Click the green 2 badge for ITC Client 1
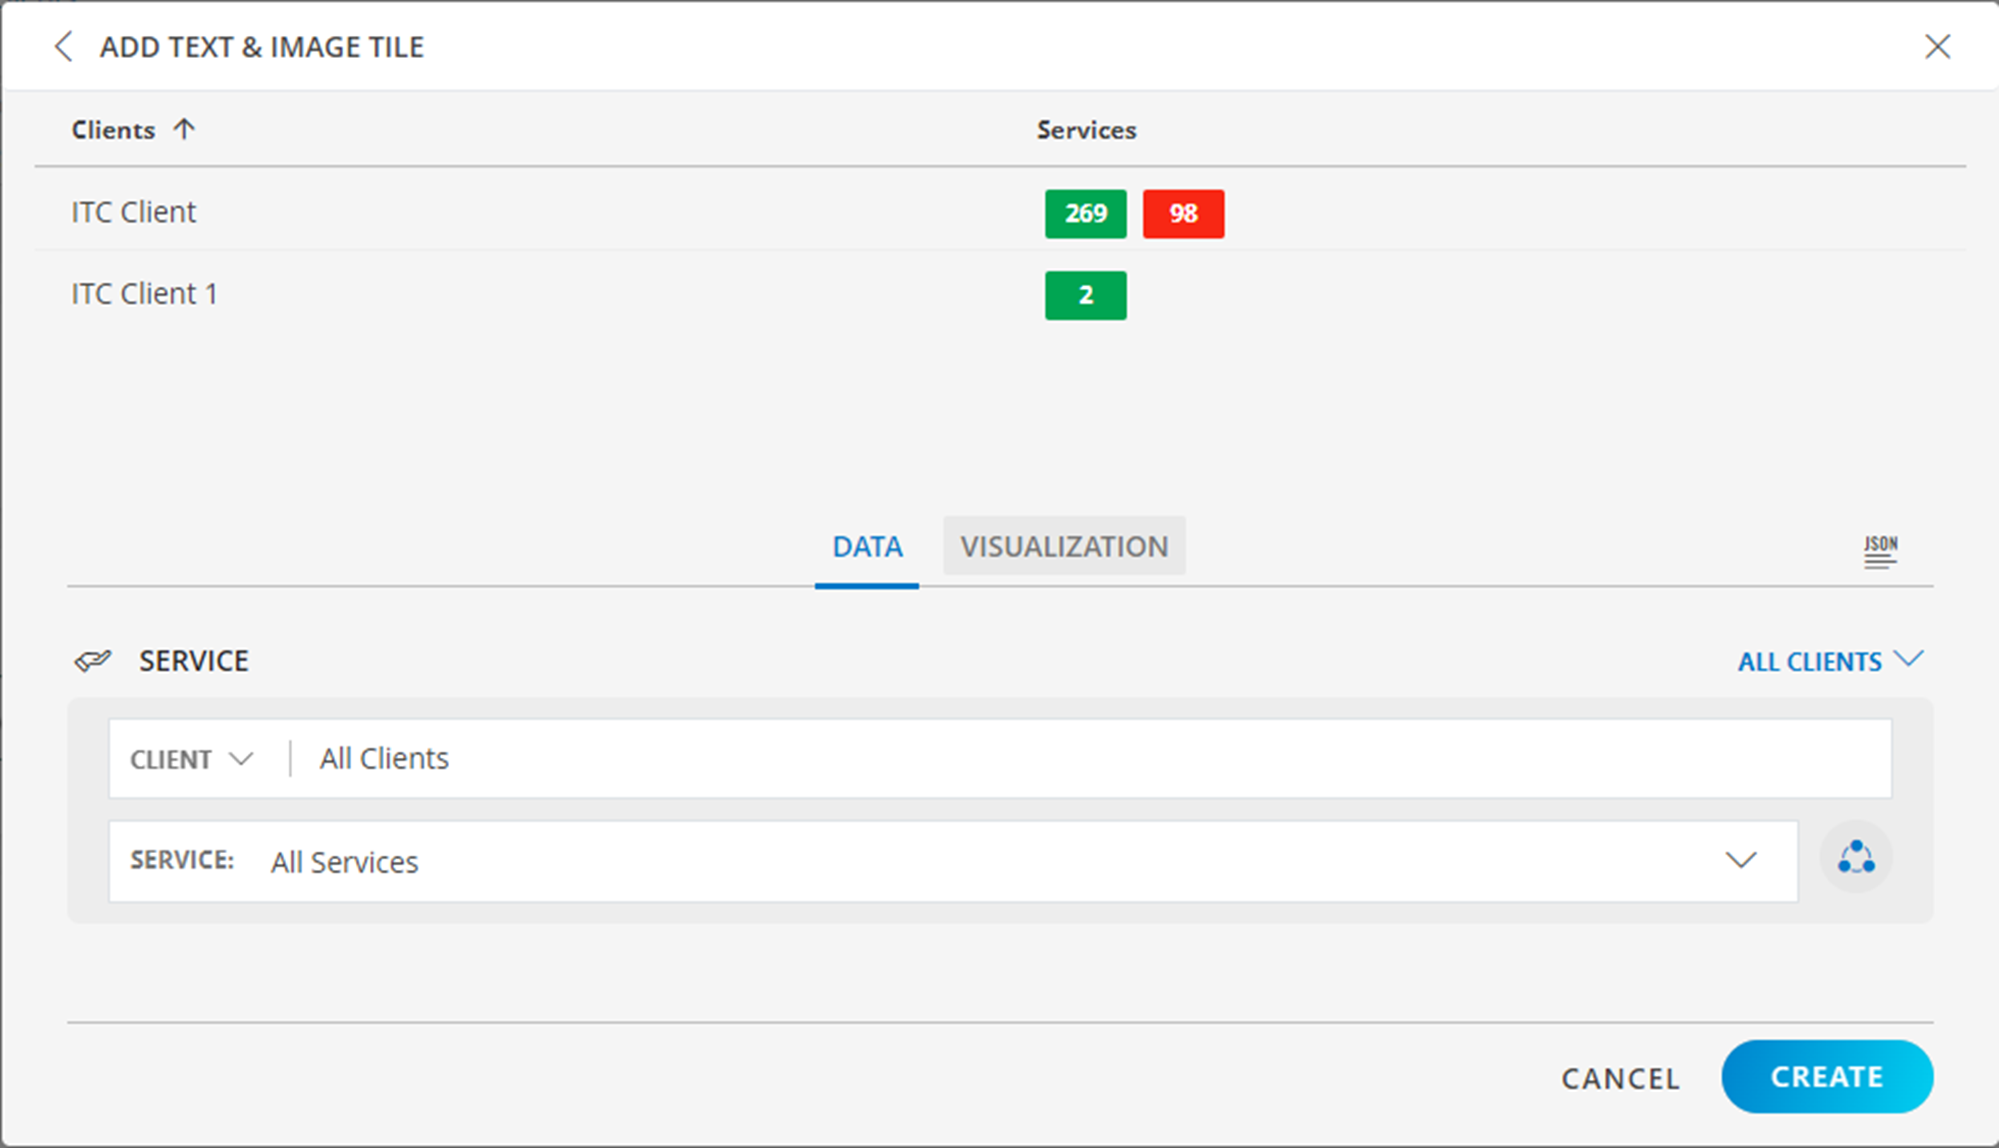The height and width of the screenshot is (1148, 2000). tap(1085, 295)
